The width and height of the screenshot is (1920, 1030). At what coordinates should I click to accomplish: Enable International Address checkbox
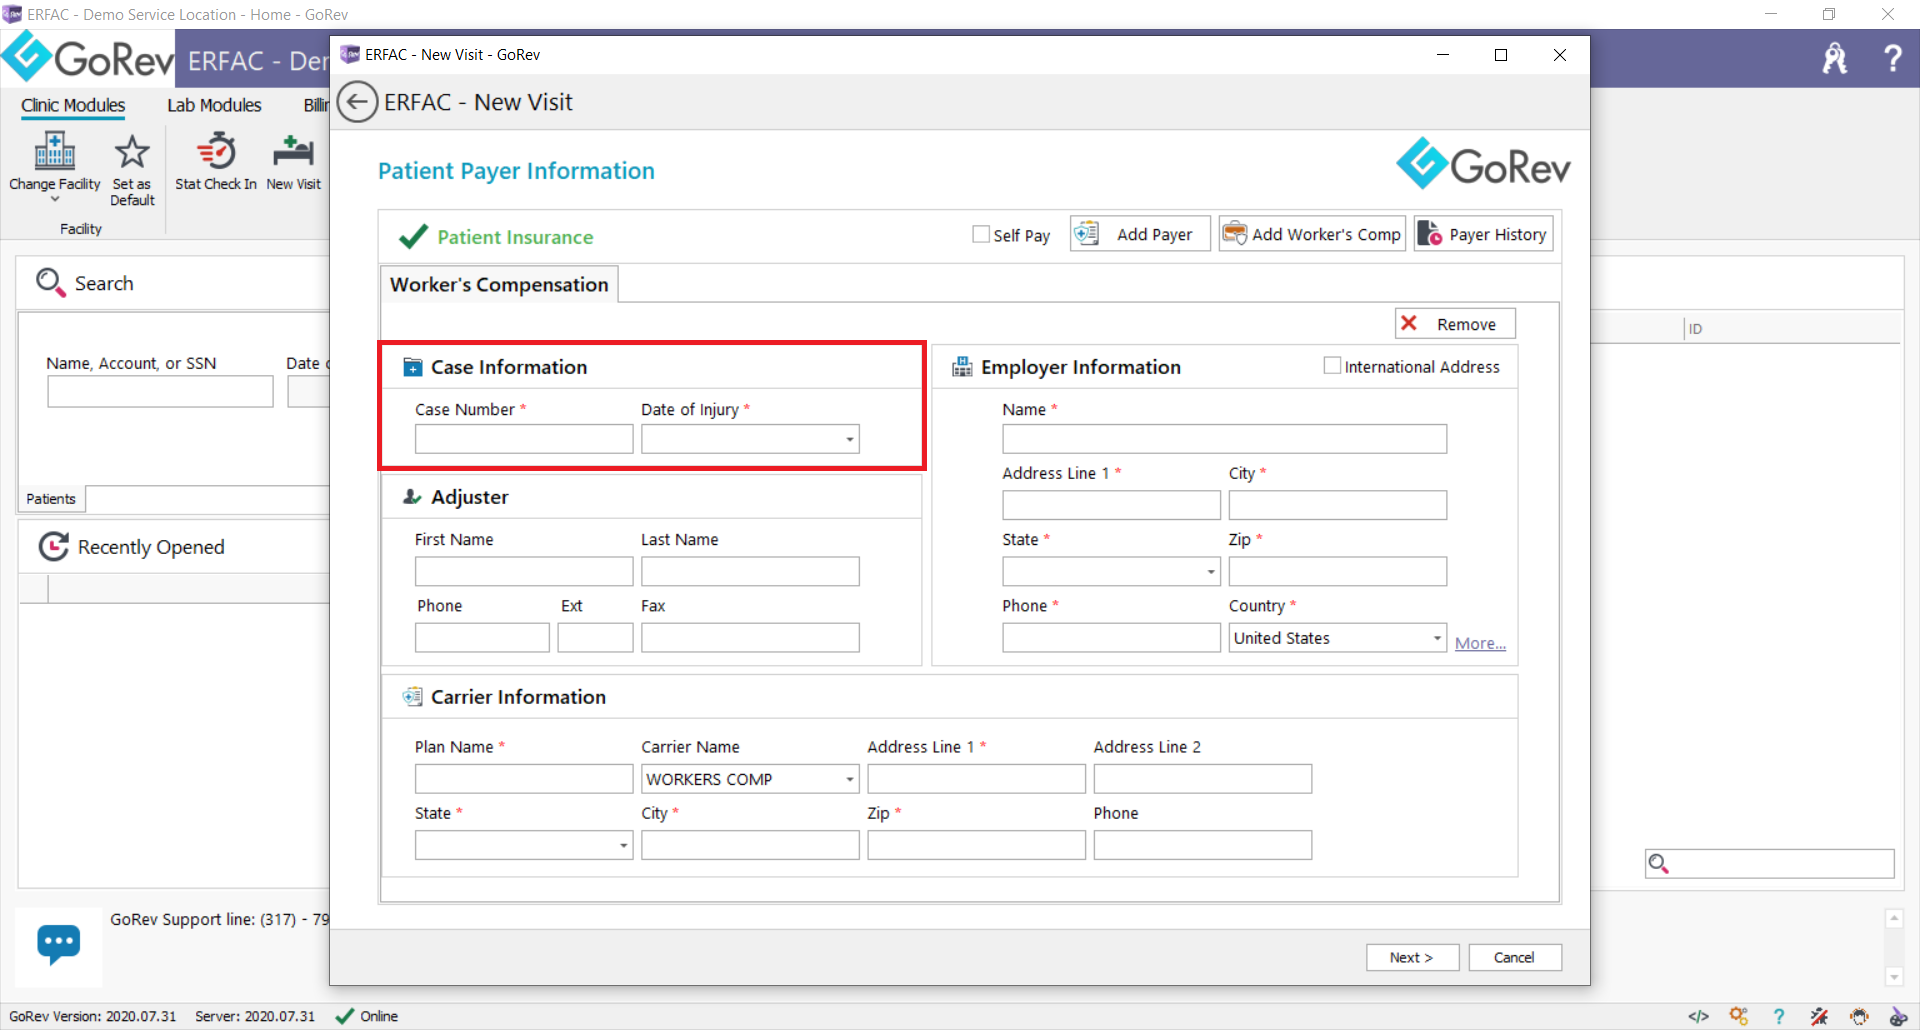point(1332,366)
